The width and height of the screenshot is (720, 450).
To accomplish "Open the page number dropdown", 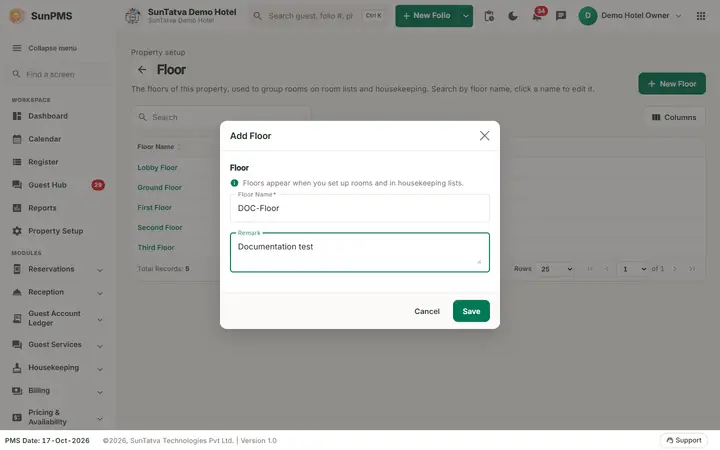I will (632, 269).
